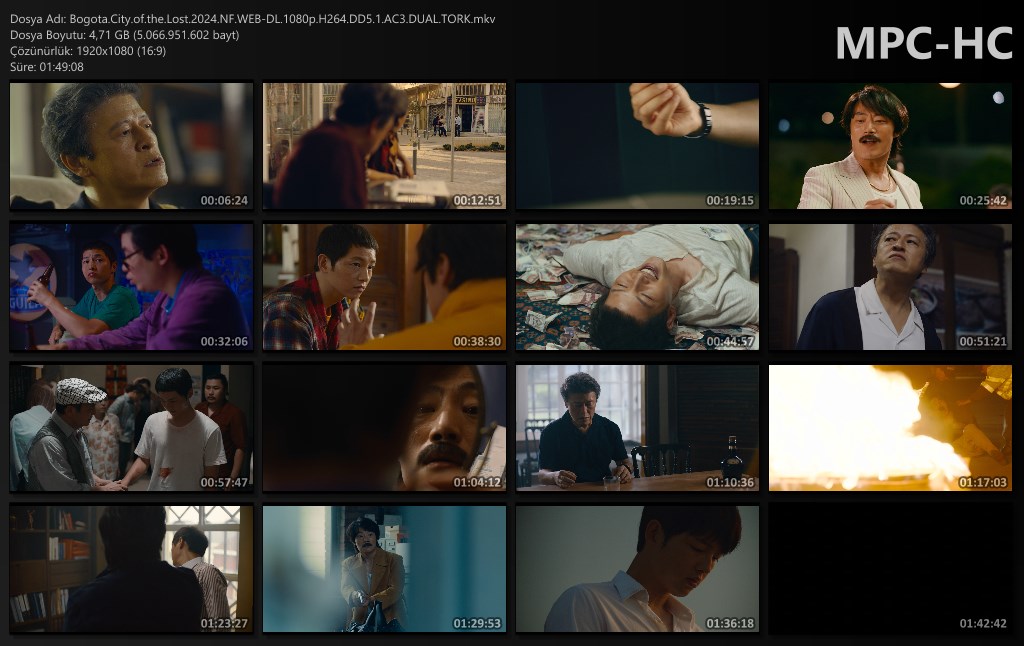The image size is (1024, 646).
Task: Select the black thumbnail stamped 01:42:42
Action: click(890, 569)
